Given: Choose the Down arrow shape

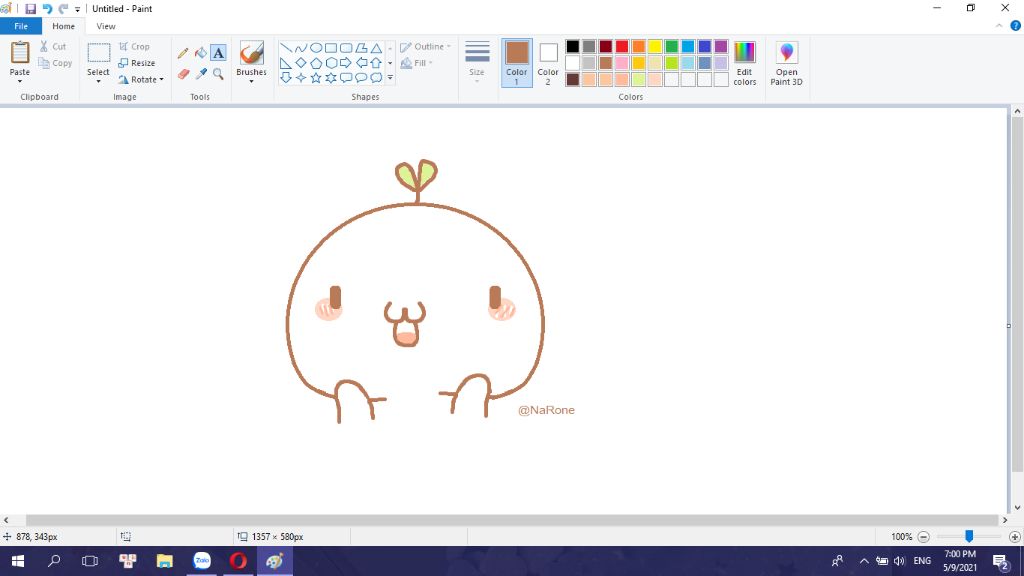Looking at the screenshot, I should (x=285, y=78).
